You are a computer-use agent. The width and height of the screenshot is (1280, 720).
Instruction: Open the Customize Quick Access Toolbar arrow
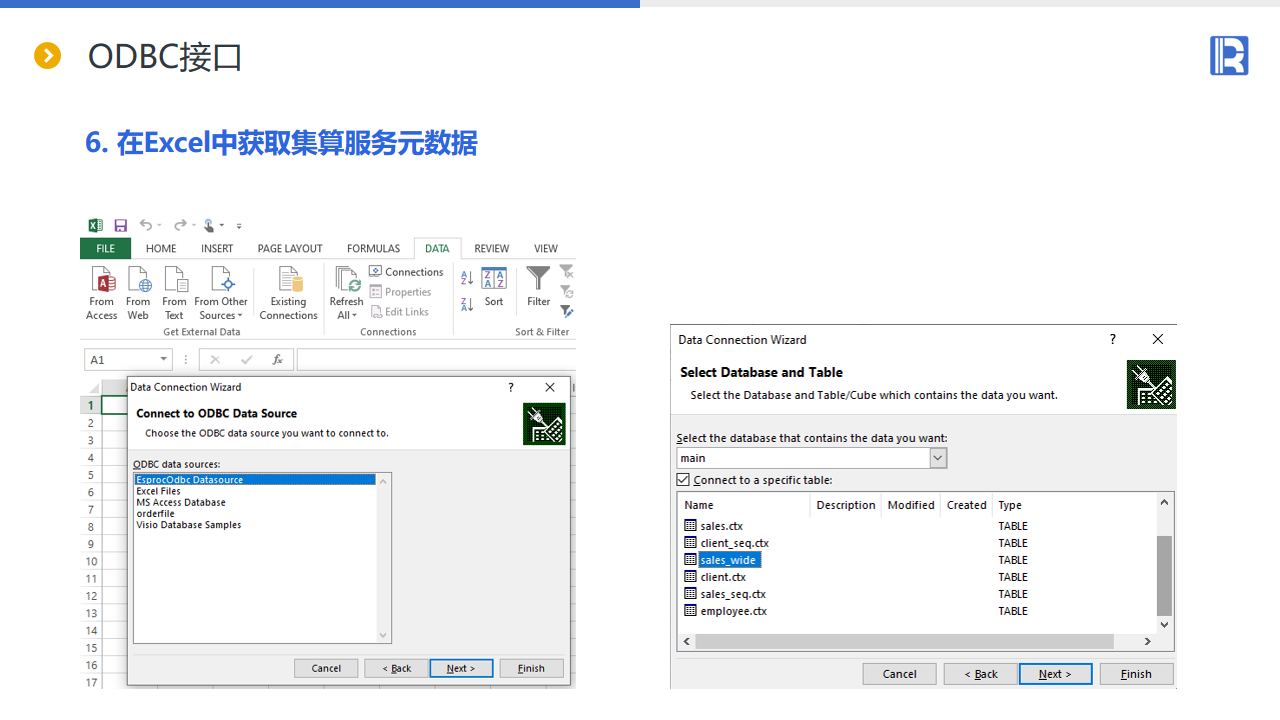[x=239, y=226]
